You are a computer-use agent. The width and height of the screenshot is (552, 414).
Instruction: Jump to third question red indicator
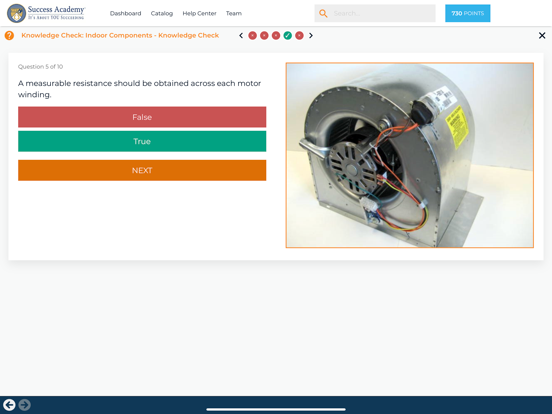276,36
